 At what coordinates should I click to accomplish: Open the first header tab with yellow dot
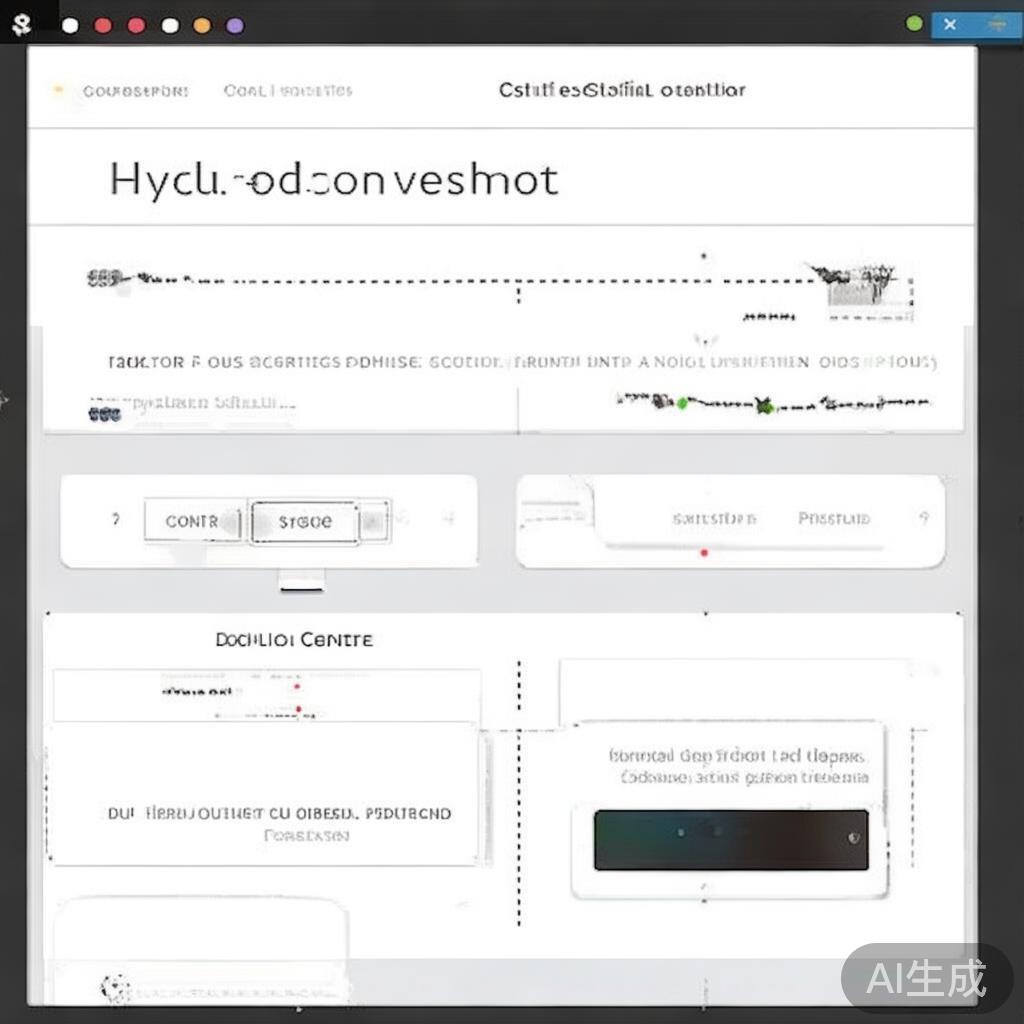(x=122, y=91)
